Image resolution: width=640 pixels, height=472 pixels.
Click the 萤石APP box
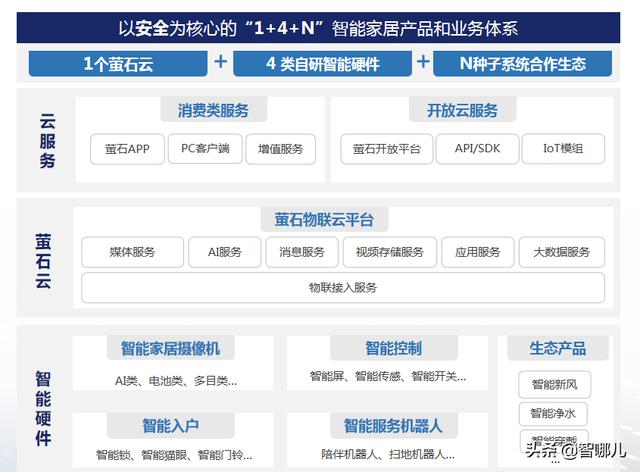click(127, 149)
